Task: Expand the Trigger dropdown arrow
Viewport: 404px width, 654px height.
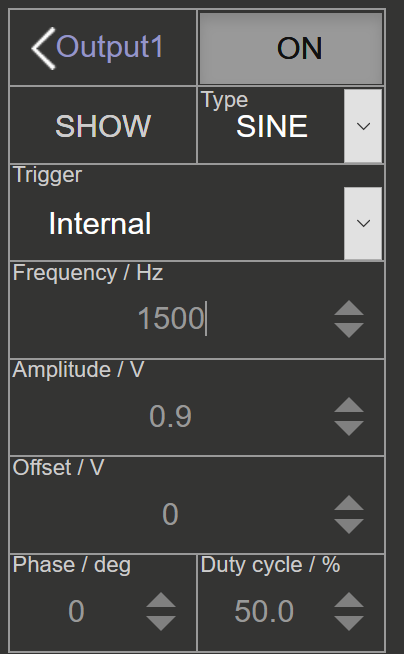Action: pyautogui.click(x=363, y=223)
